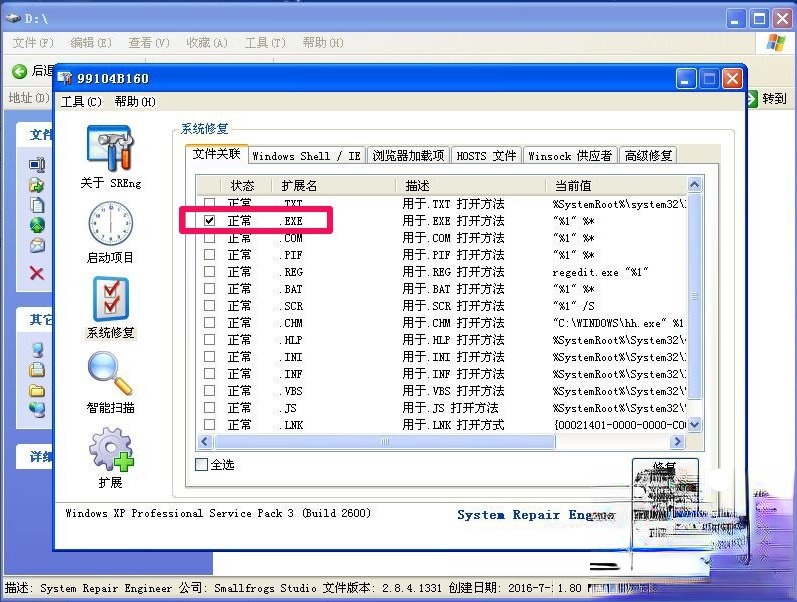This screenshot has height=602, width=797.
Task: Click the envelope email icon in the Explorer sidebar
Action: pos(37,246)
